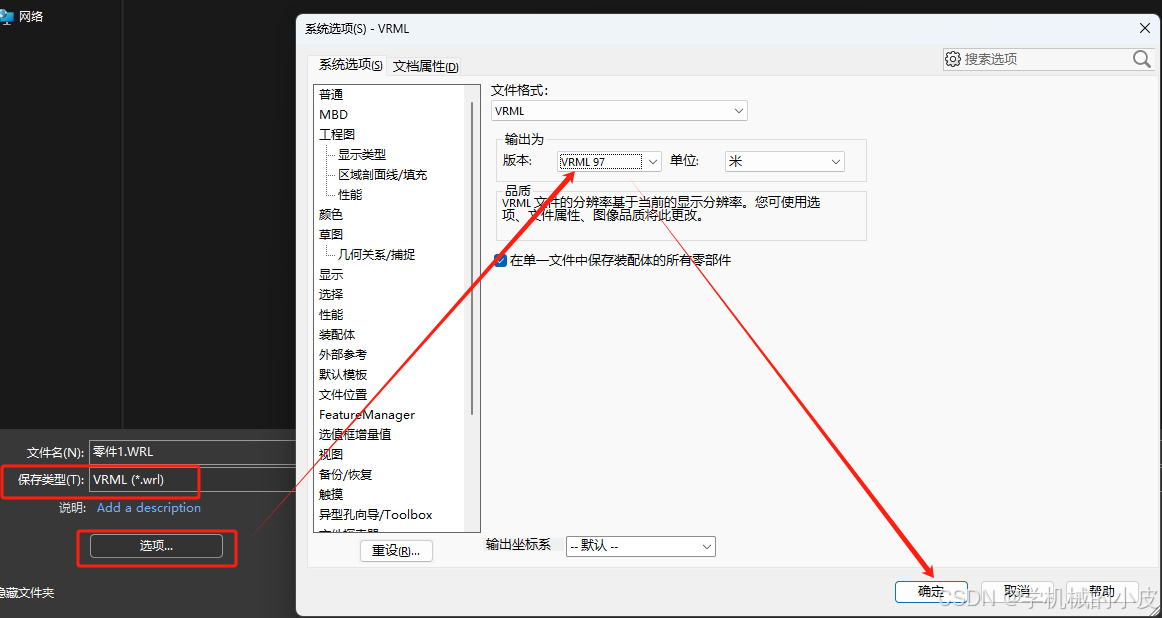Screen dimensions: 1162x618
Task: Select 视图 in the options tree
Action: (x=331, y=454)
